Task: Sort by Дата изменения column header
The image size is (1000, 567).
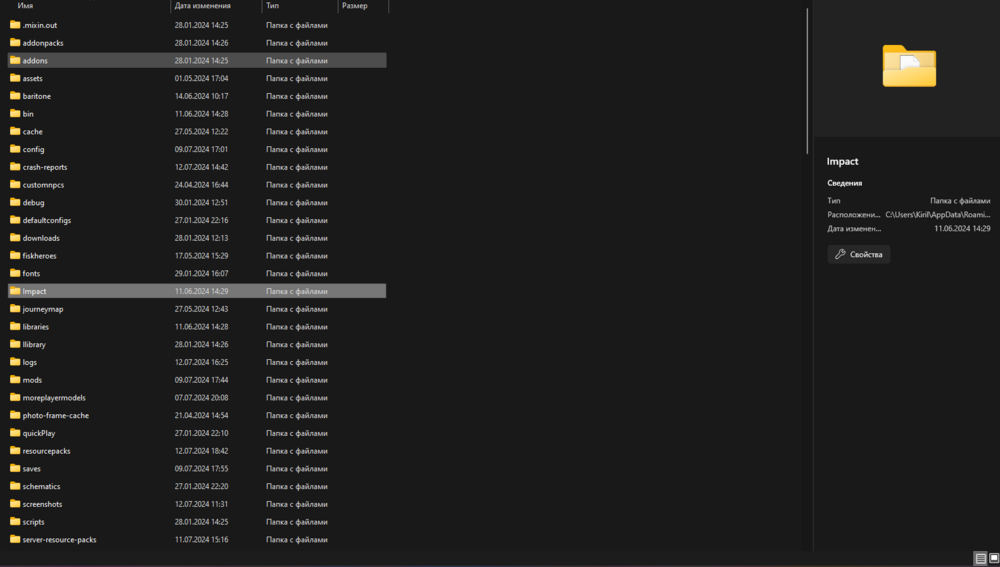Action: (x=203, y=6)
